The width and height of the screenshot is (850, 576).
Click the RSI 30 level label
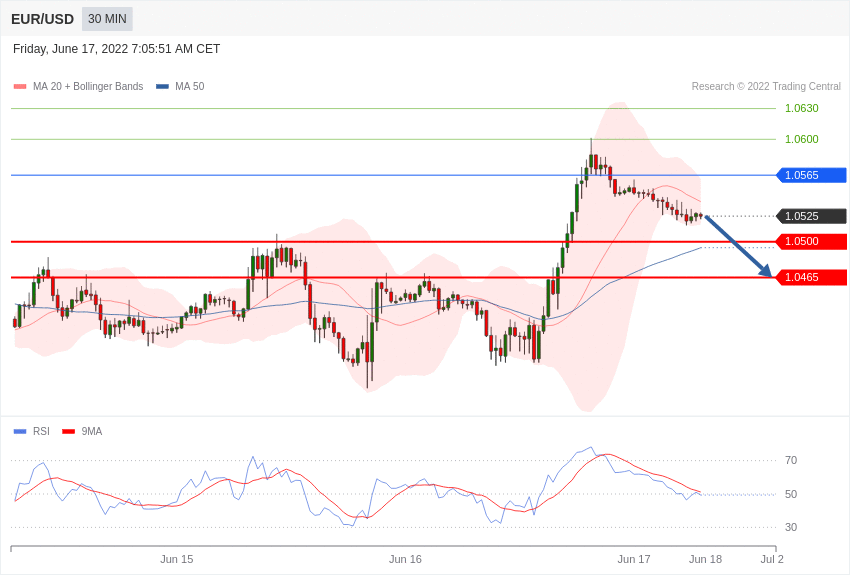791,527
